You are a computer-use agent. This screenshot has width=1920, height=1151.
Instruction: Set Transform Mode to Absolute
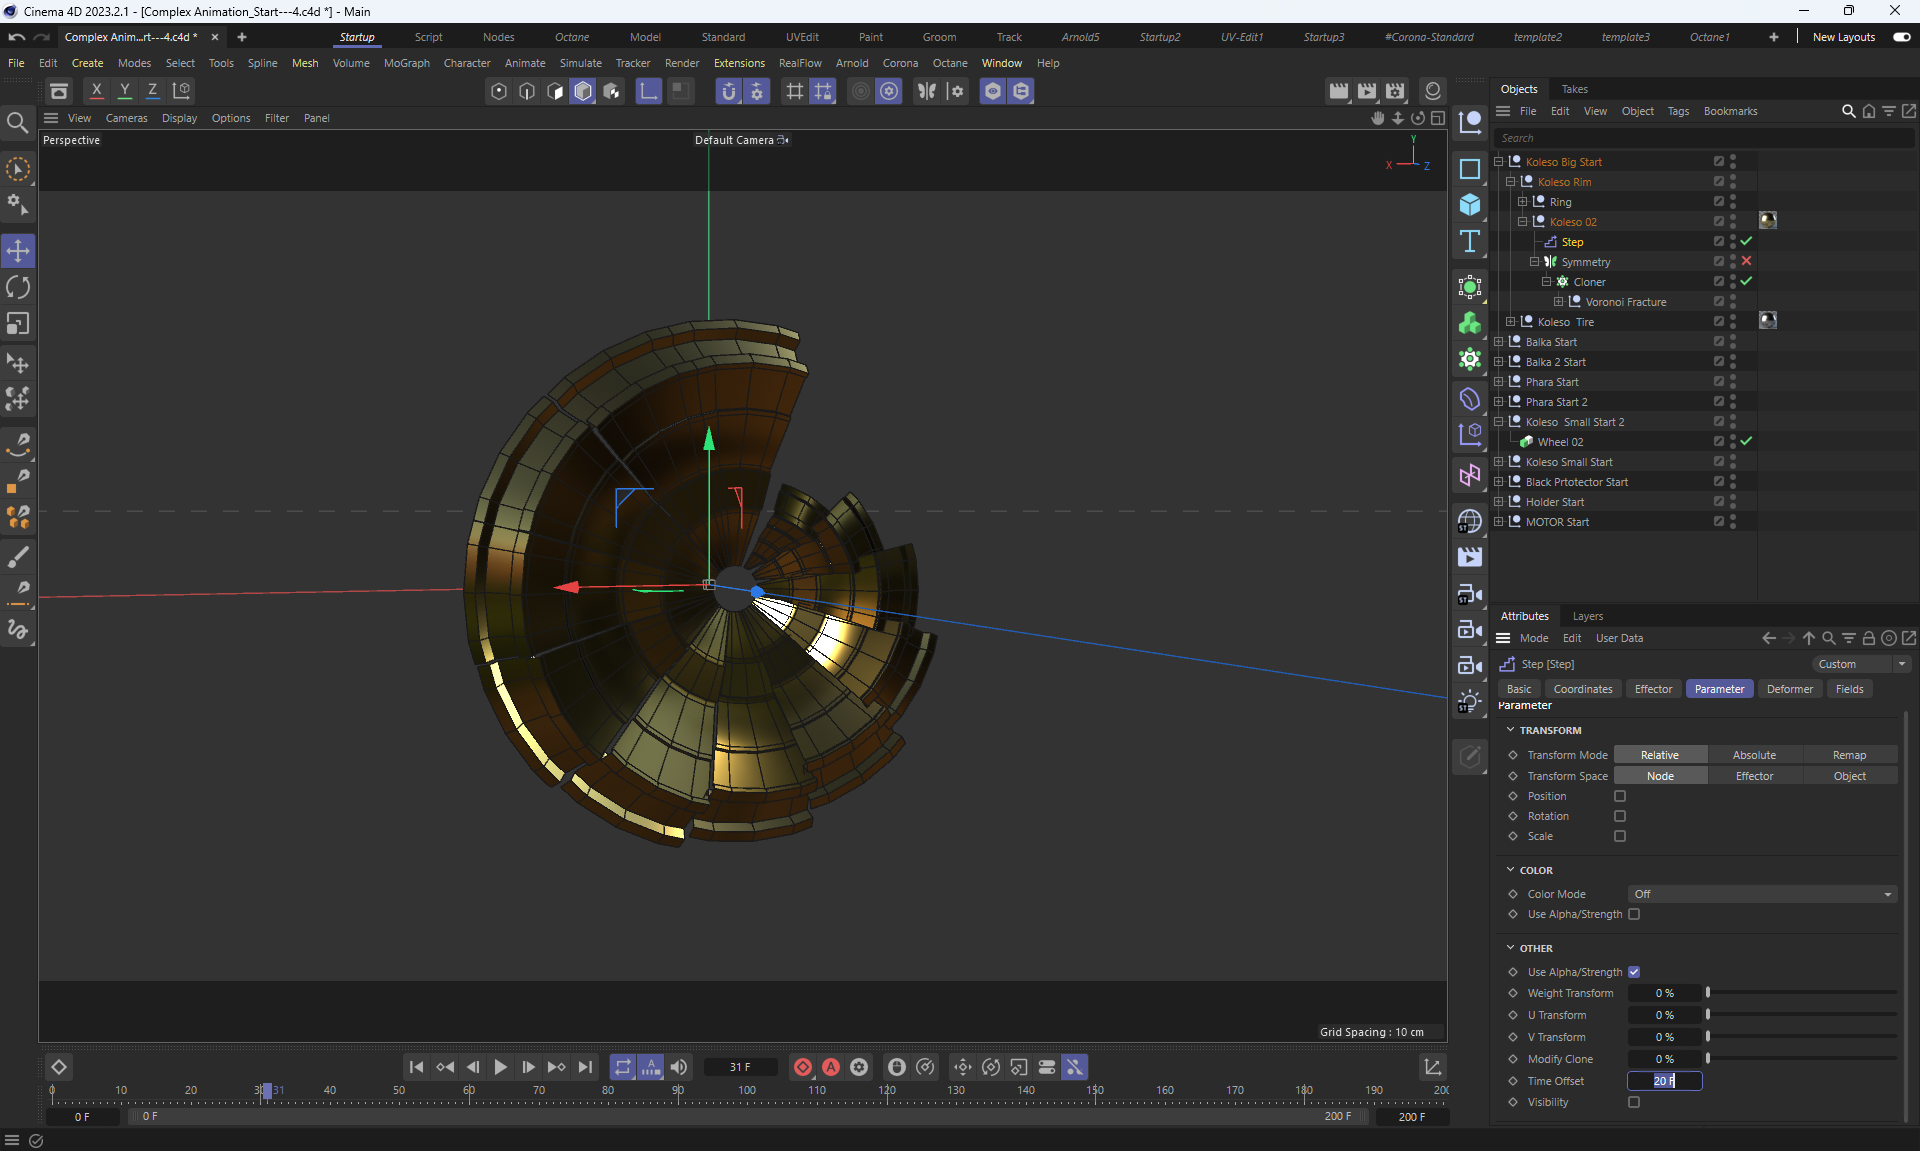pyautogui.click(x=1754, y=755)
